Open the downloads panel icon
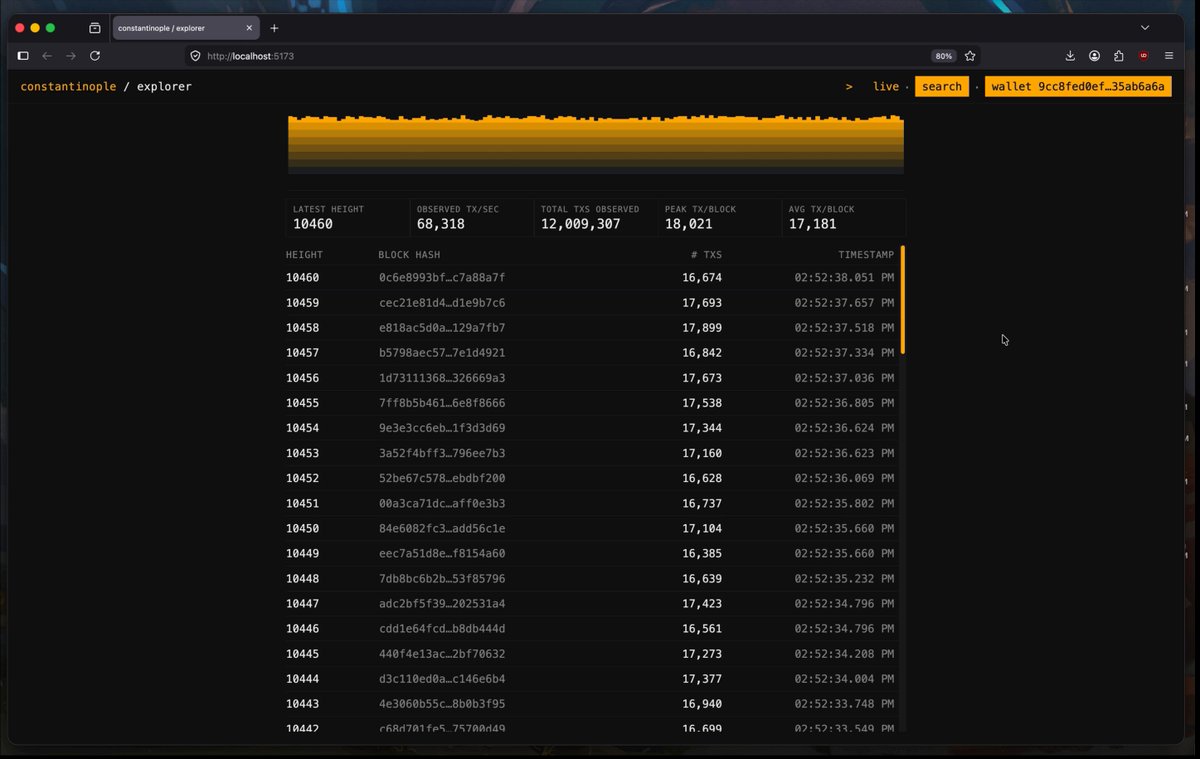 (x=1070, y=56)
